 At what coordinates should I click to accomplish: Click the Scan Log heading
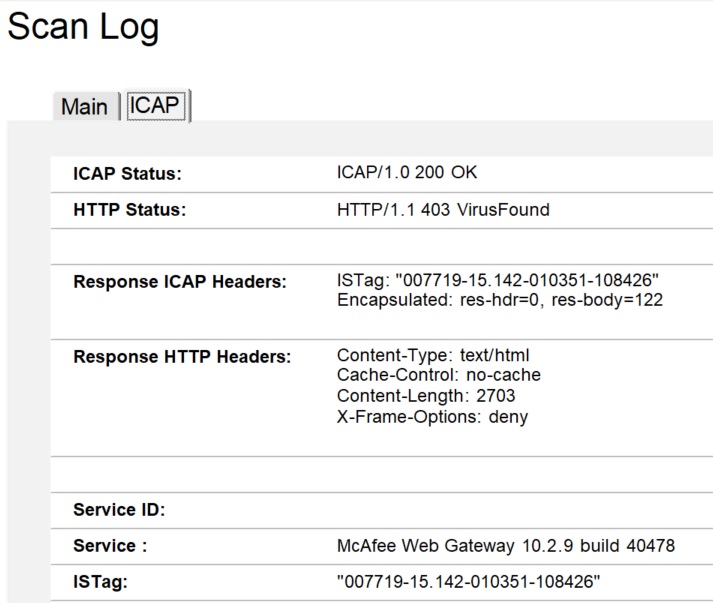coord(83,27)
